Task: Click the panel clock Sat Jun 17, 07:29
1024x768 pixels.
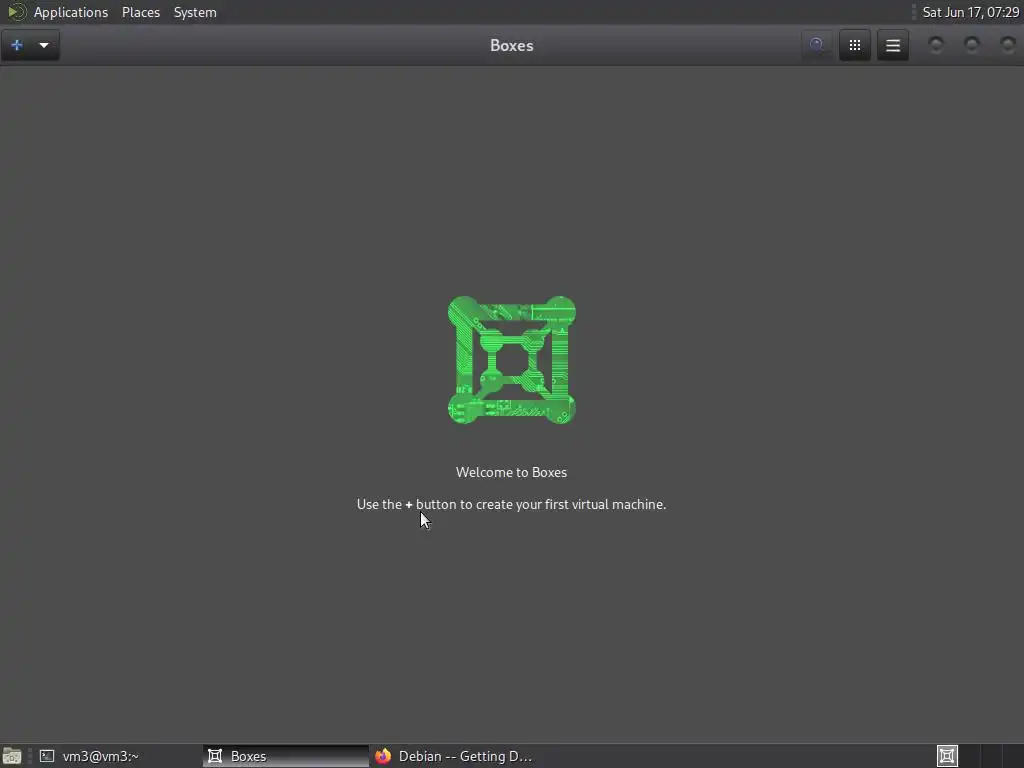Action: [x=970, y=12]
